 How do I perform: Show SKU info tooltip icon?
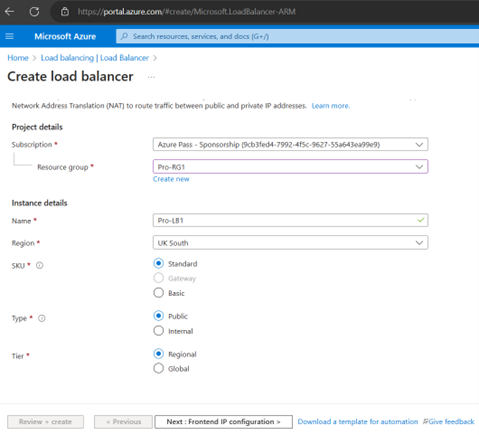point(39,265)
